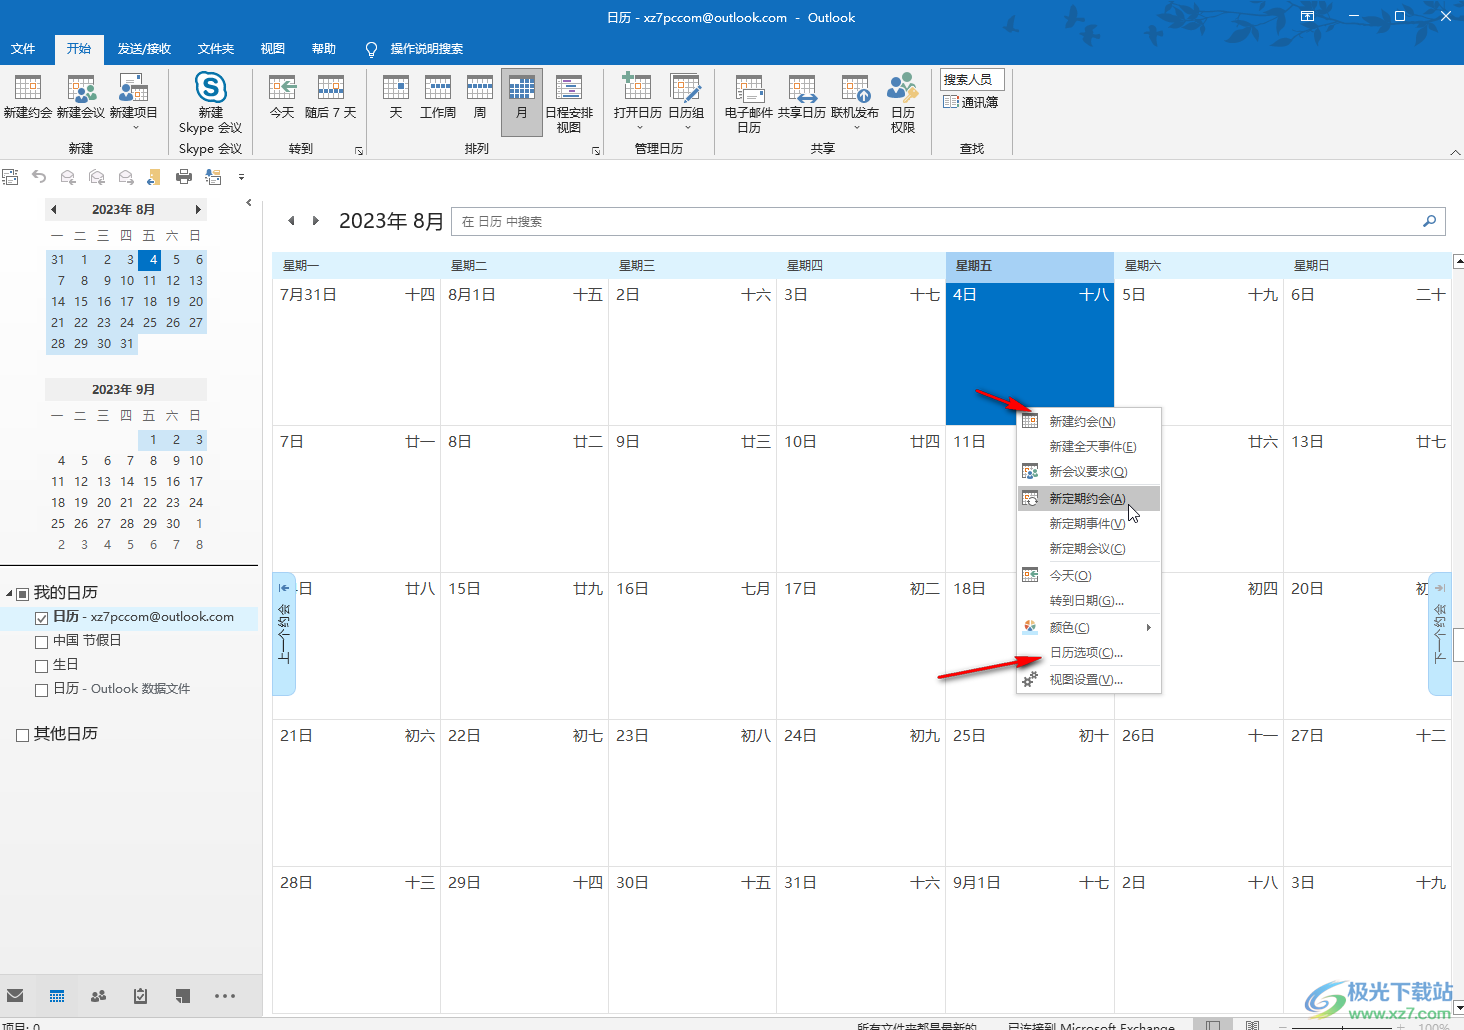Check the 日历 - Outlook 数据文件 checkbox
Image resolution: width=1464 pixels, height=1030 pixels.
[41, 690]
